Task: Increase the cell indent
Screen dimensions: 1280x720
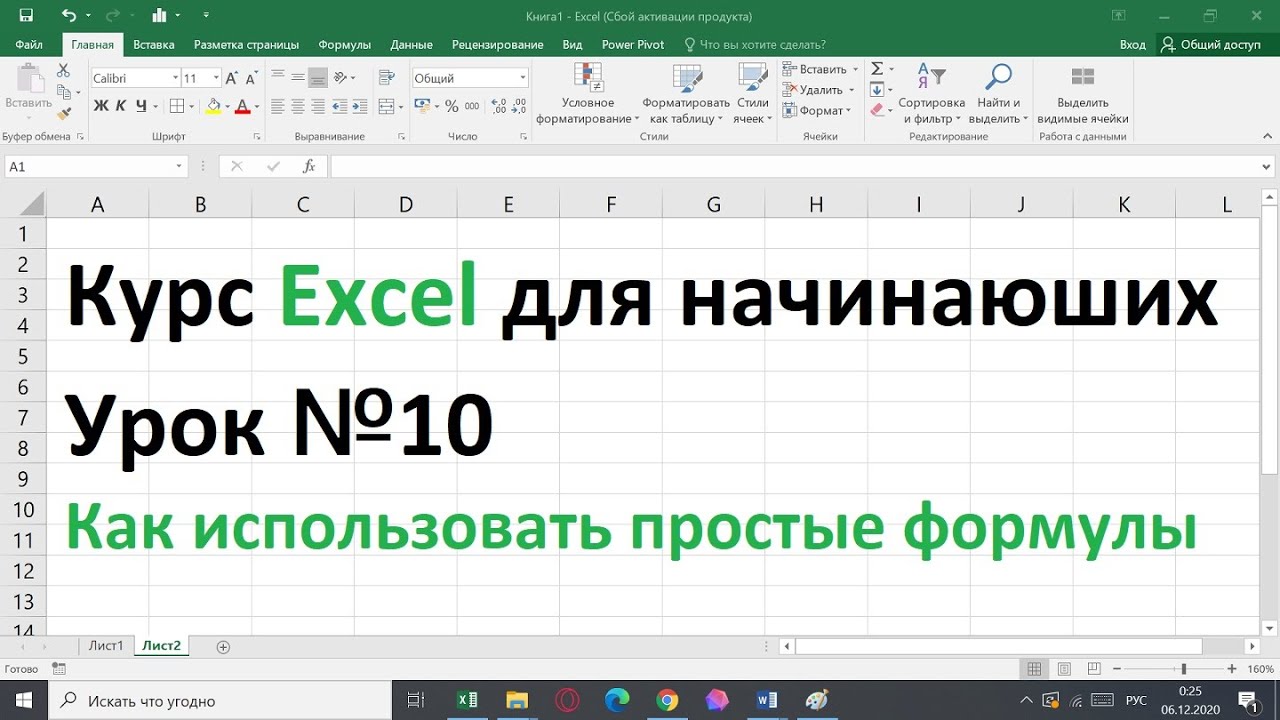Action: click(358, 106)
